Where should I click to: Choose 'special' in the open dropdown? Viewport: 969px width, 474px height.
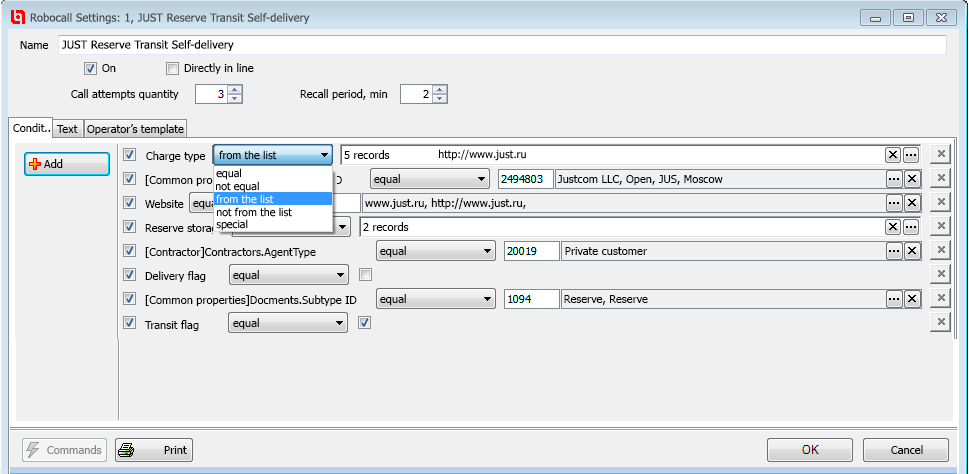[232, 224]
